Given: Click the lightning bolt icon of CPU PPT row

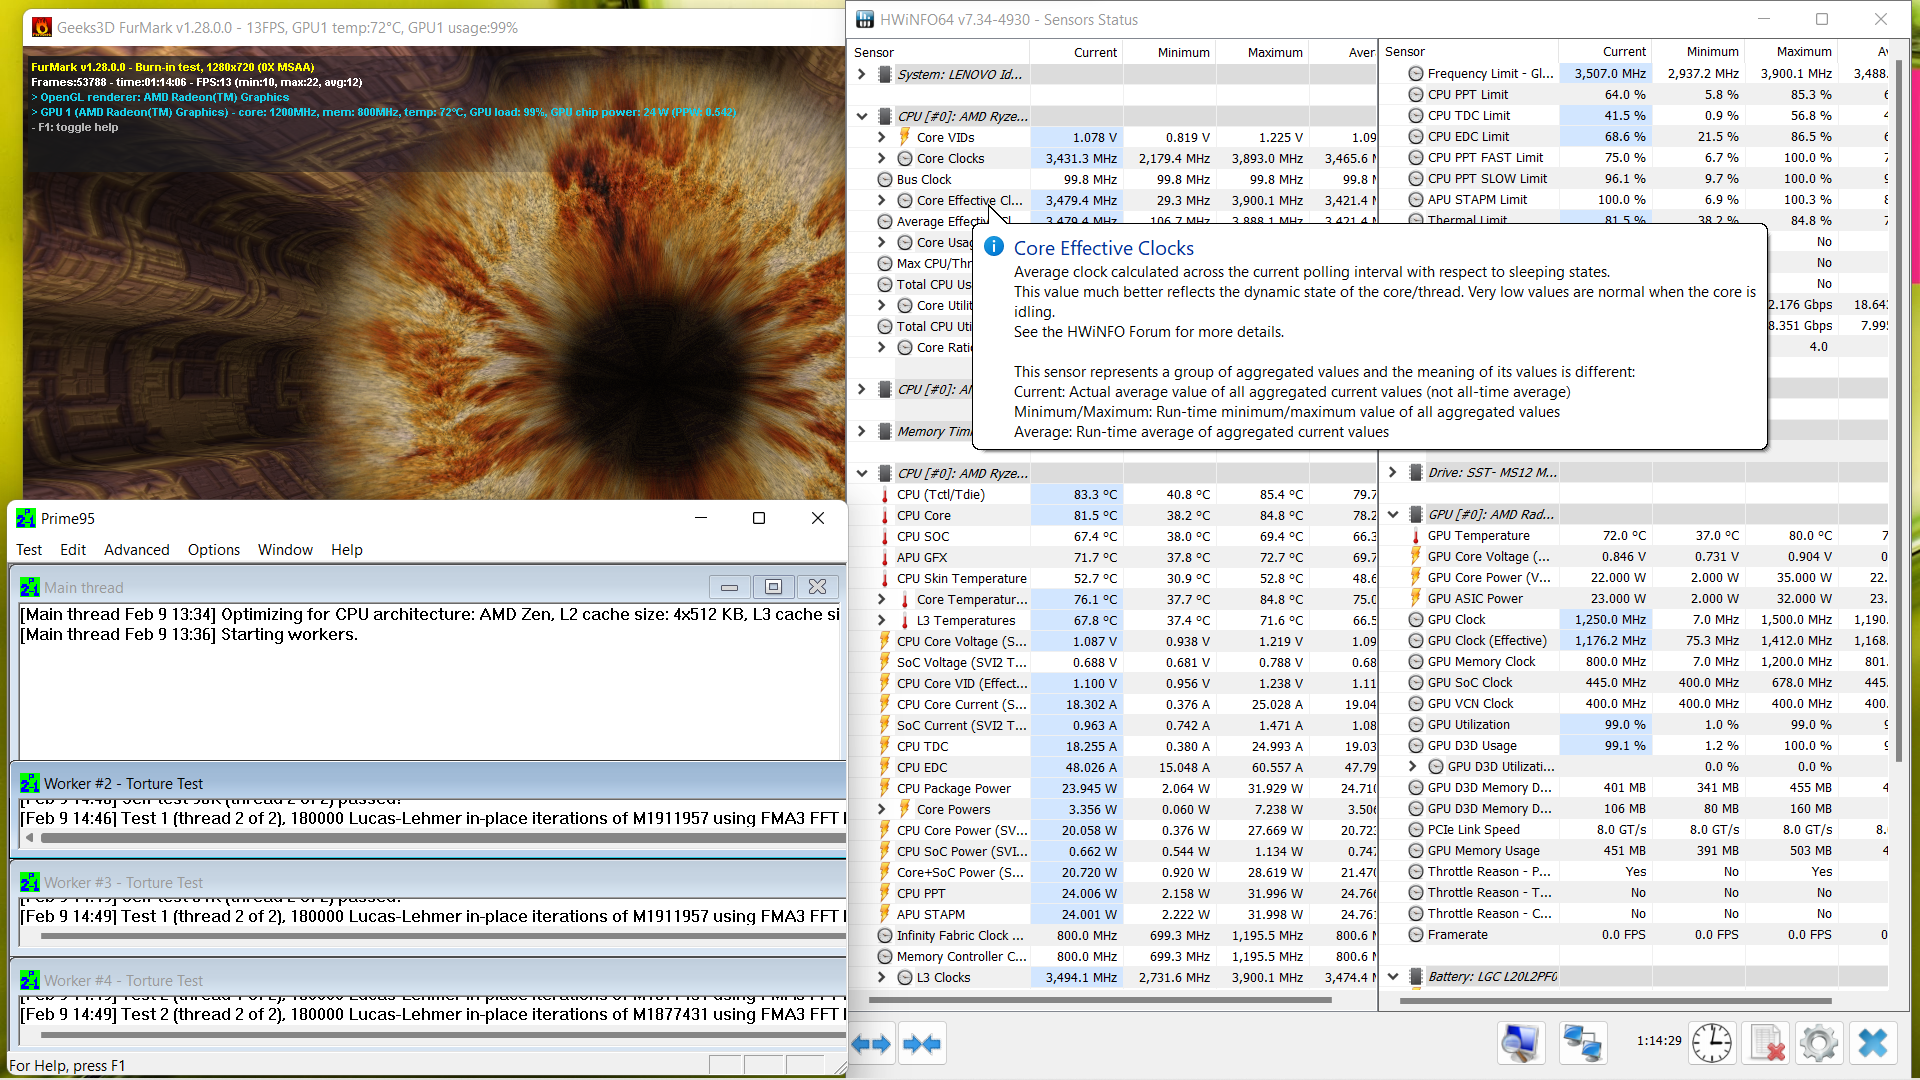Looking at the screenshot, I should tap(885, 894).
